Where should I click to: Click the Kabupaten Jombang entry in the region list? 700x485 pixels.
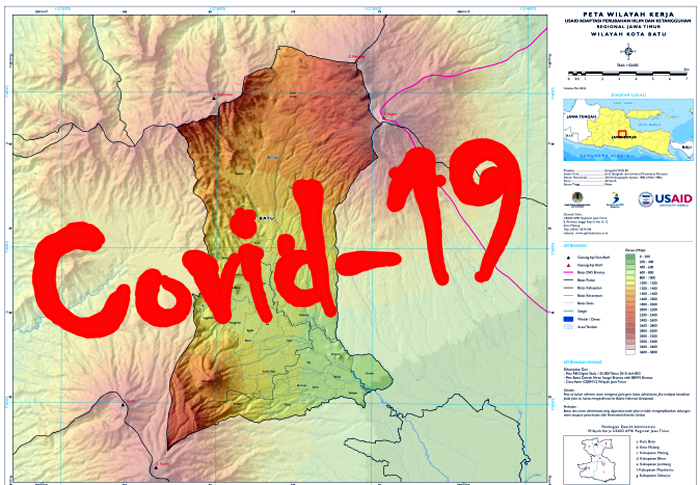coord(654,464)
